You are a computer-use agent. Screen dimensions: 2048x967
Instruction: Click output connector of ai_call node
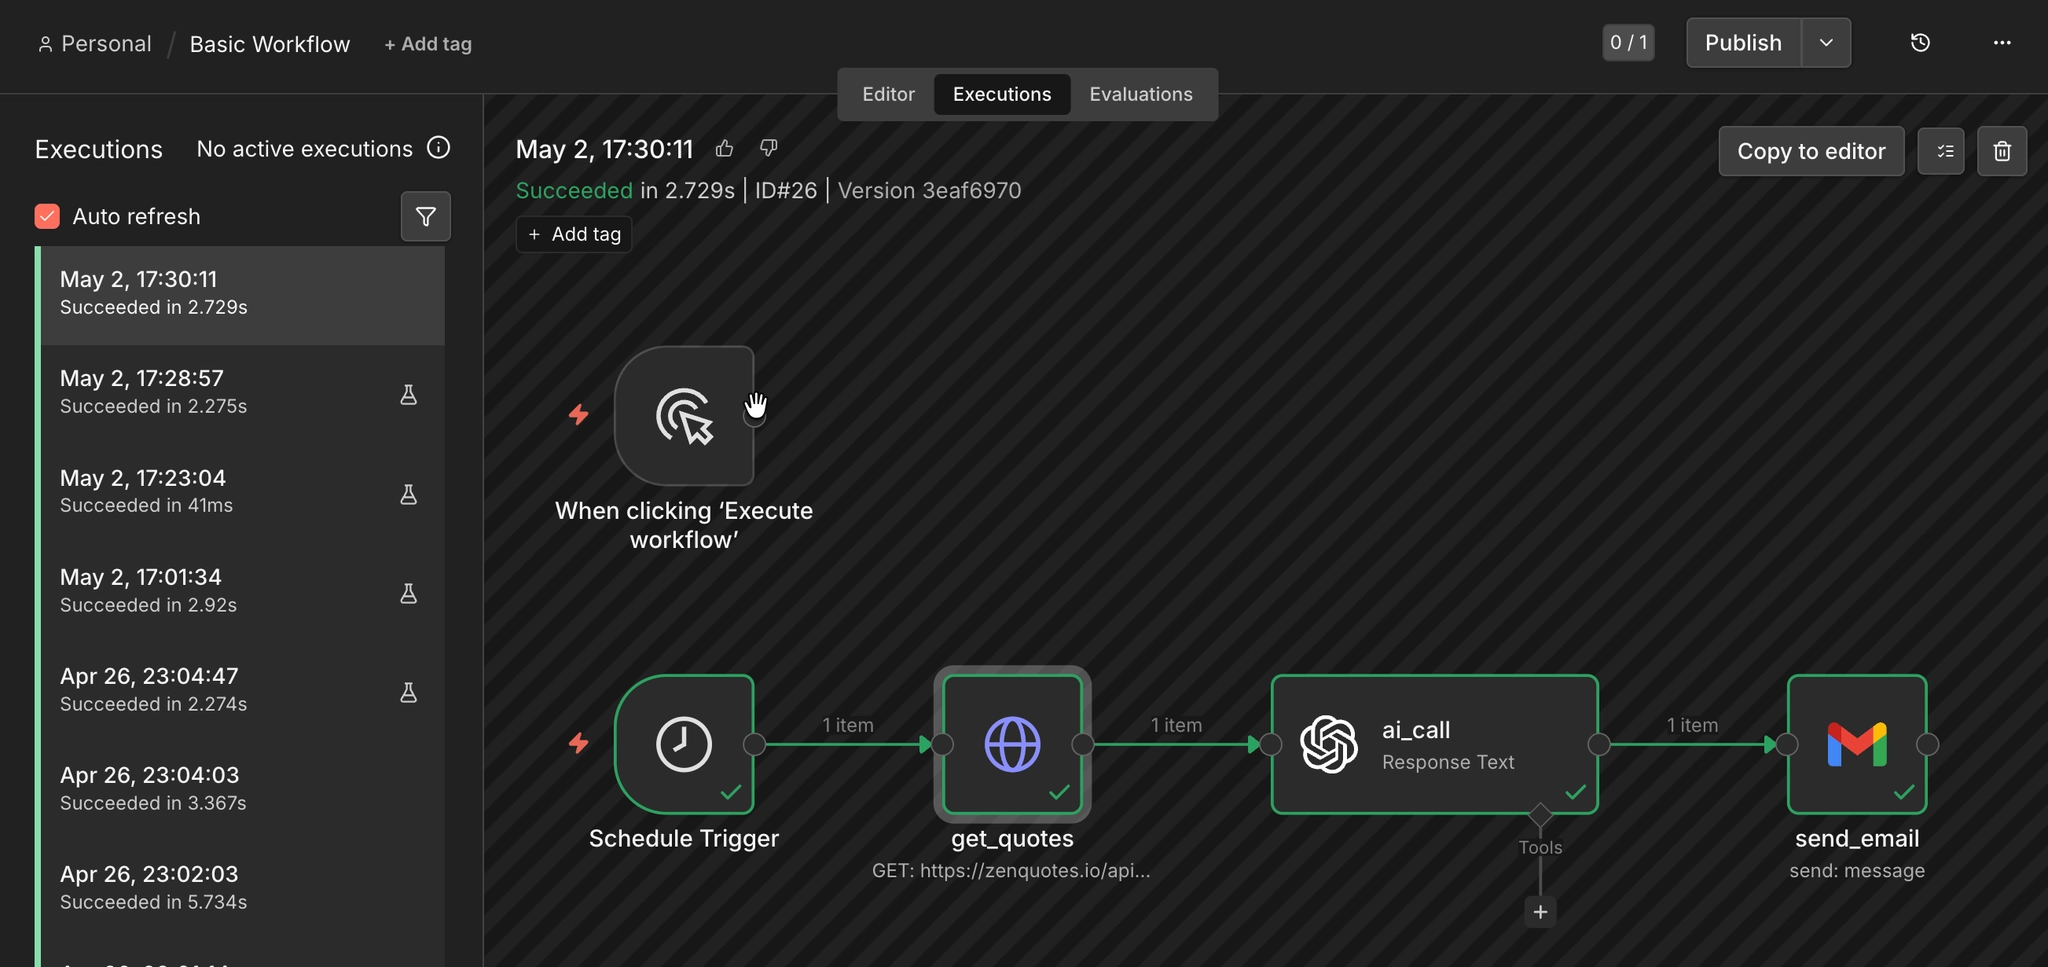pos(1599,744)
